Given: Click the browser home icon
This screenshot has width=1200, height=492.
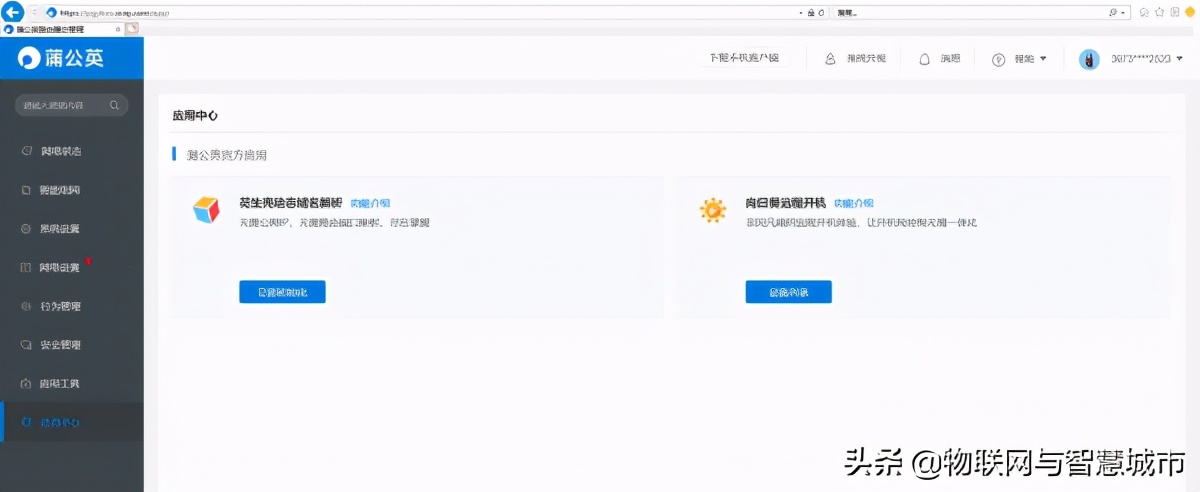Looking at the screenshot, I should coord(1145,12).
